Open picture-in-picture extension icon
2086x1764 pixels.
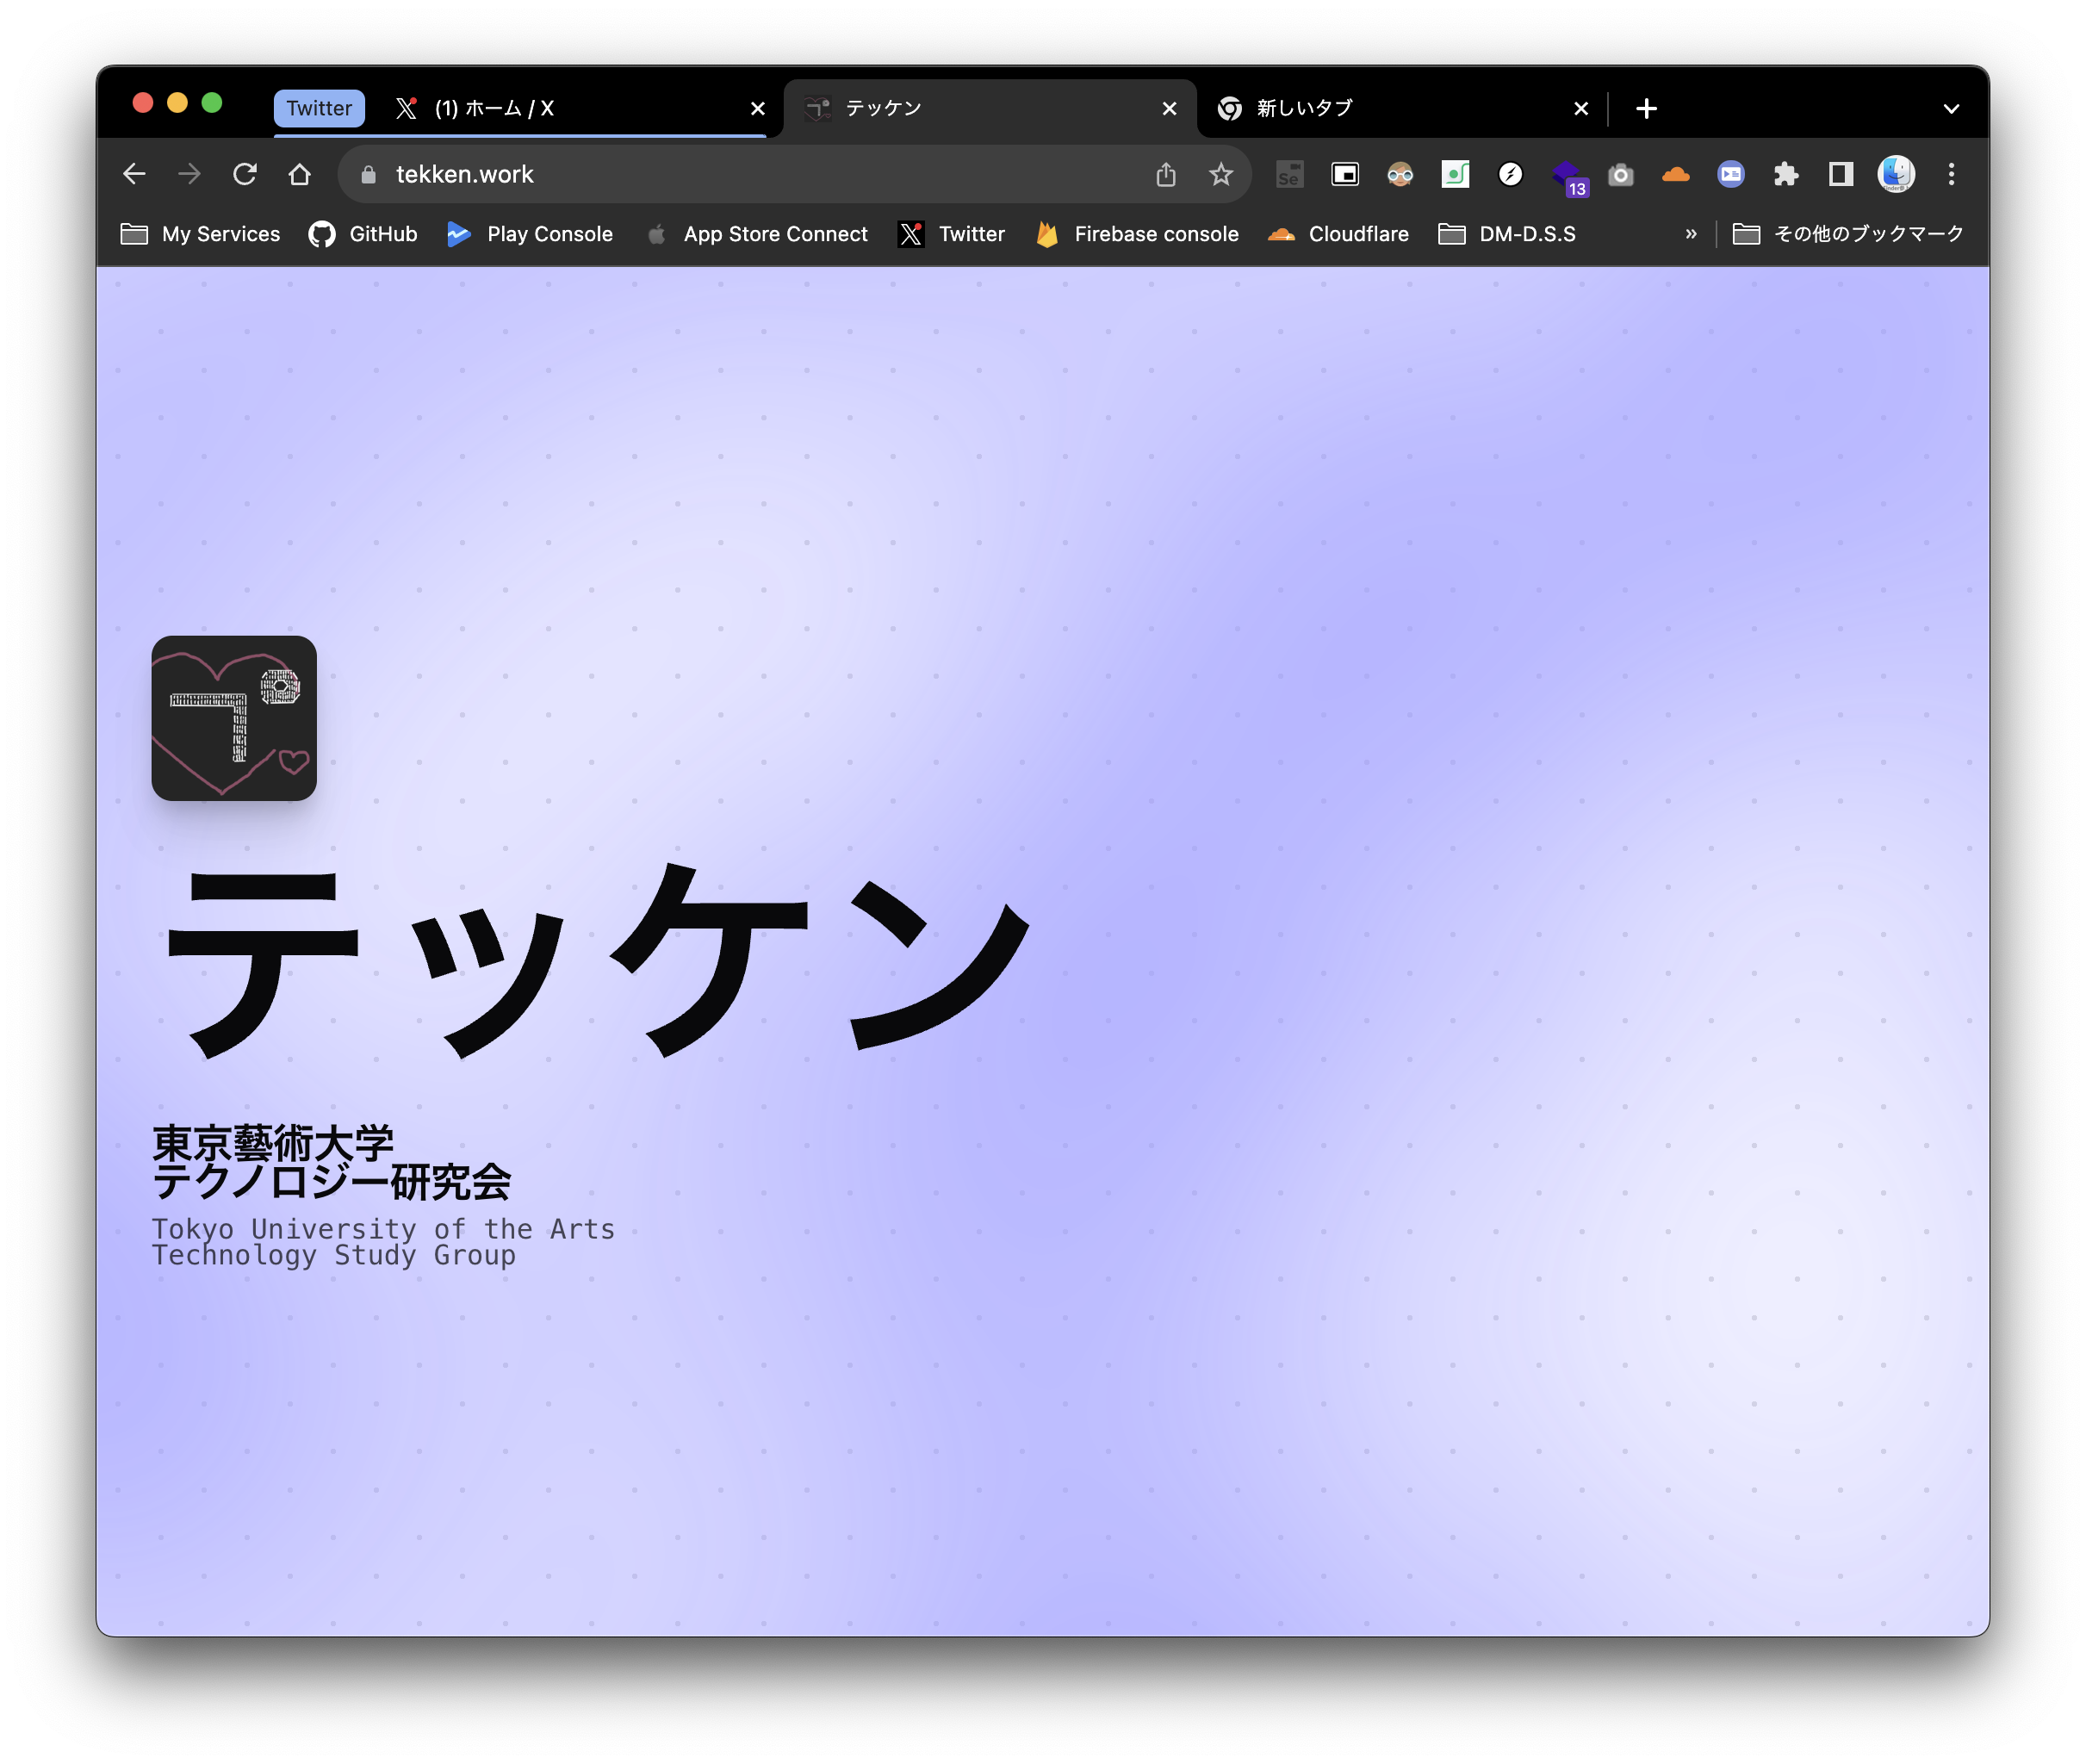(x=1345, y=175)
